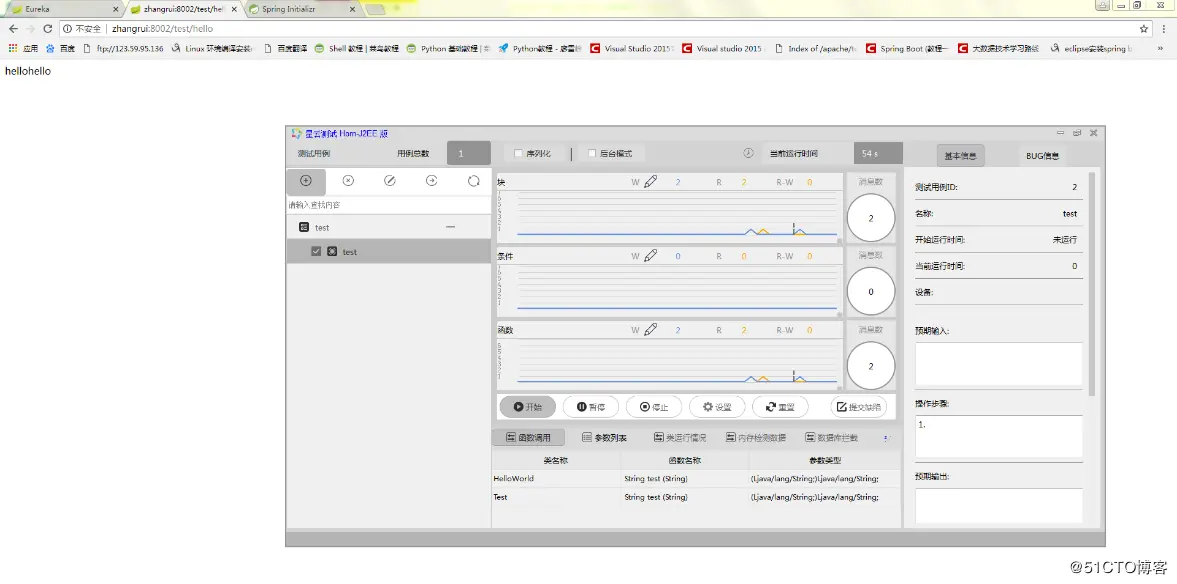Click the browser address bar URL
The width and height of the screenshot is (1177, 584).
pyautogui.click(x=163, y=29)
